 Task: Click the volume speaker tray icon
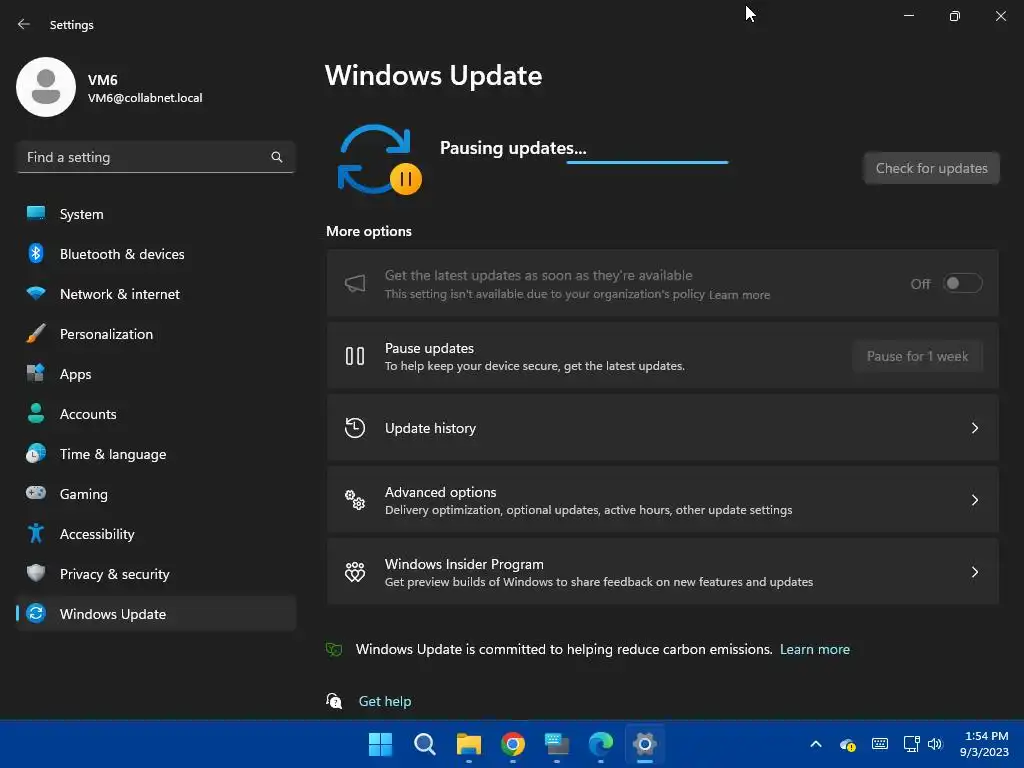click(935, 744)
